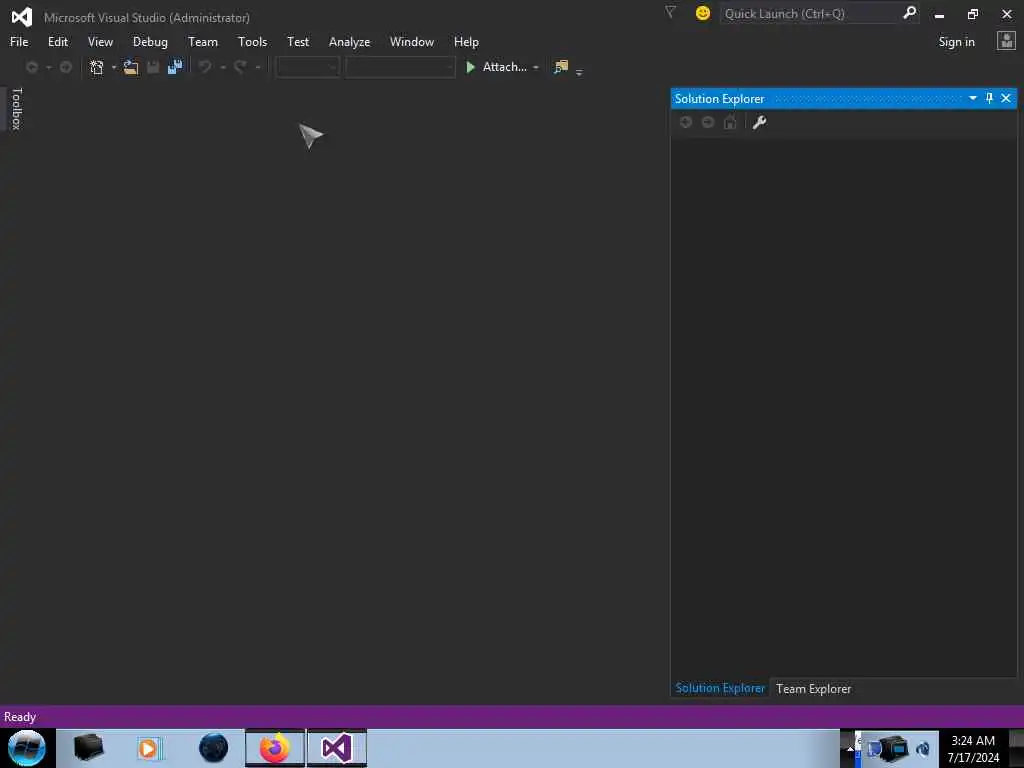Click the Redo toolbar icon
1024x768 pixels.
[x=240, y=67]
